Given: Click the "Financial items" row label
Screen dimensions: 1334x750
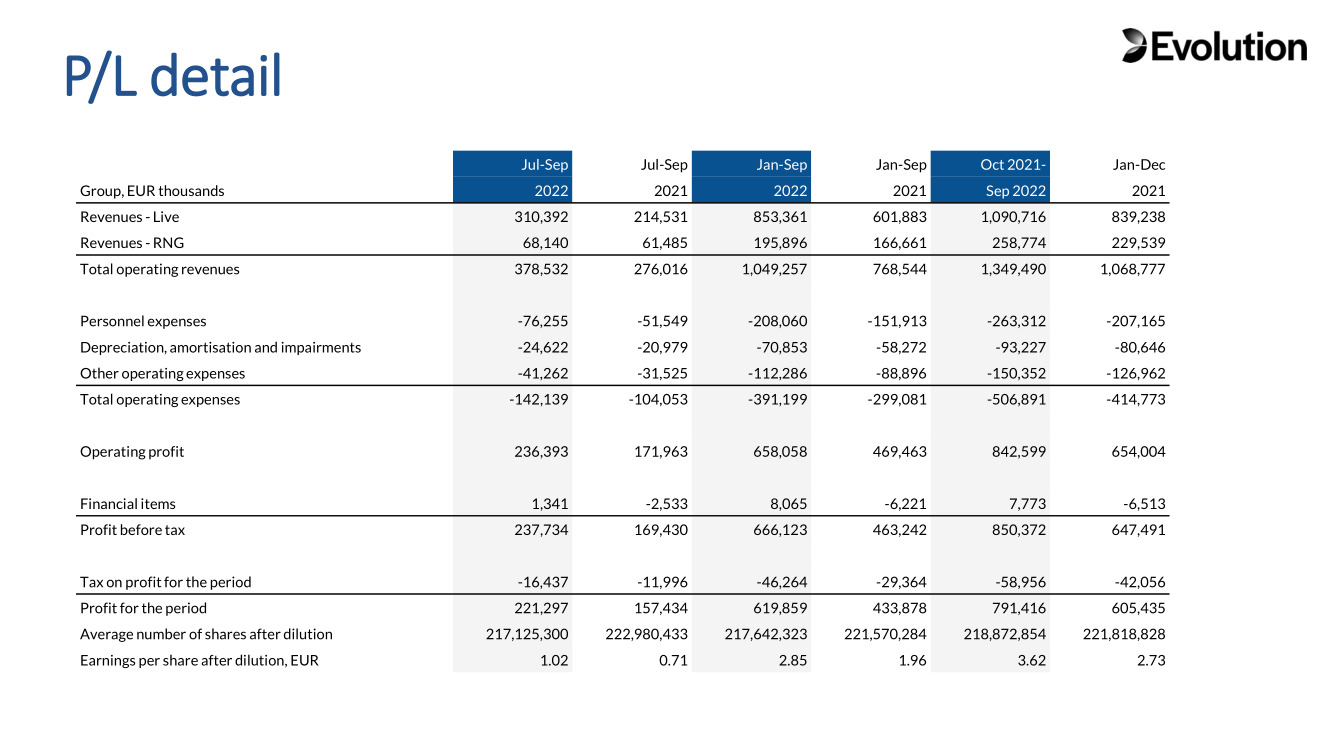Looking at the screenshot, I should [x=128, y=504].
